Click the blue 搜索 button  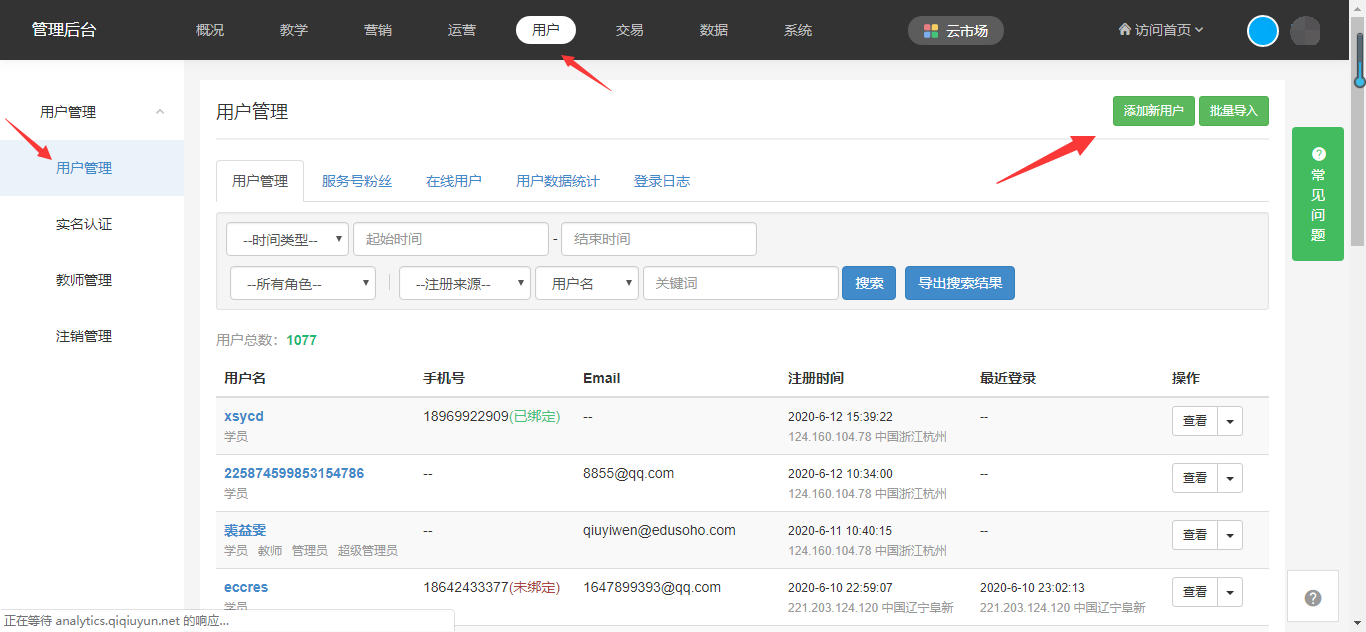(869, 284)
